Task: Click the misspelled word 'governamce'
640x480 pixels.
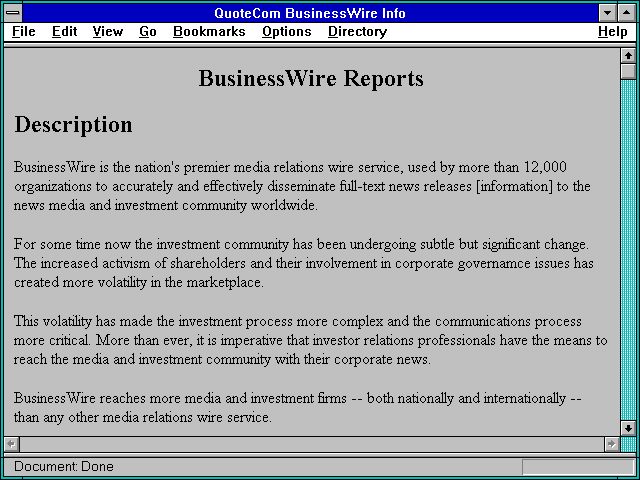Action: pos(496,264)
